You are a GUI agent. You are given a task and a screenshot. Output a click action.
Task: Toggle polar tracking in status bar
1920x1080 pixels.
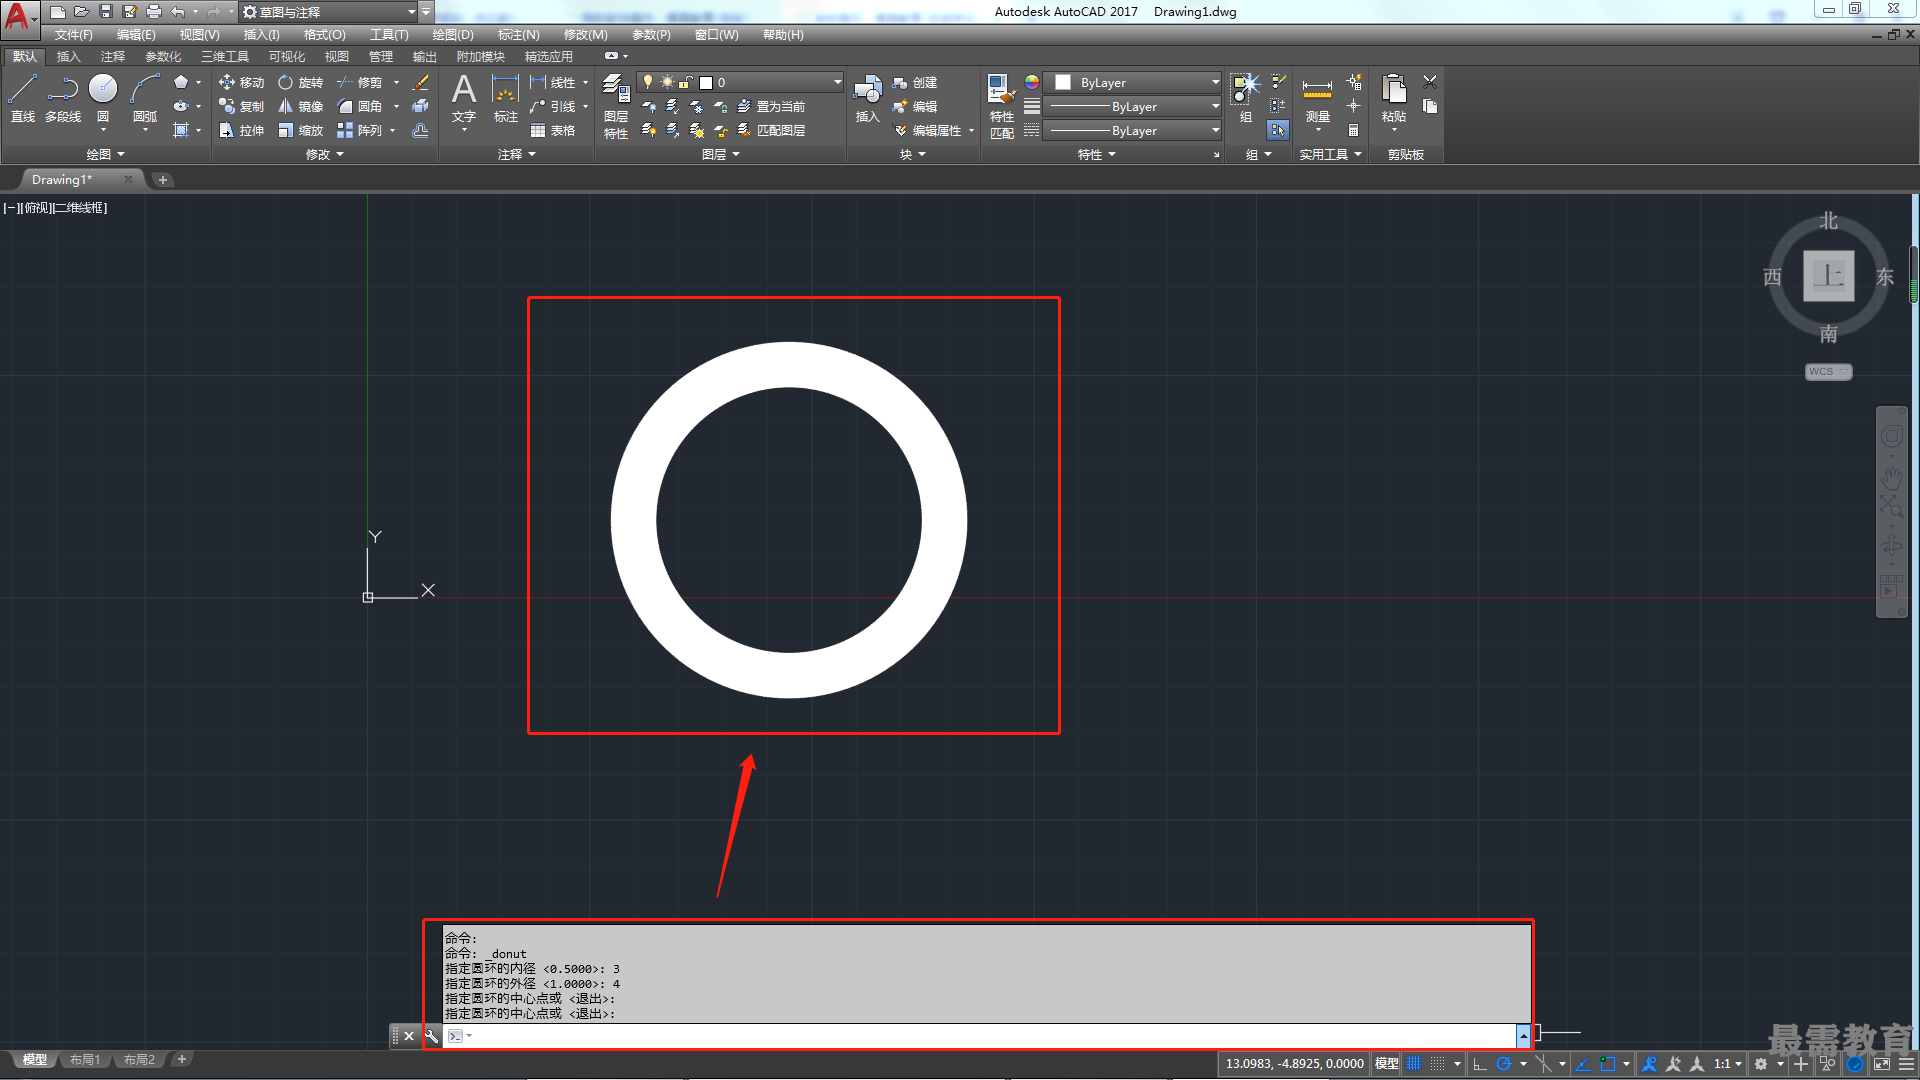pos(1503,1064)
